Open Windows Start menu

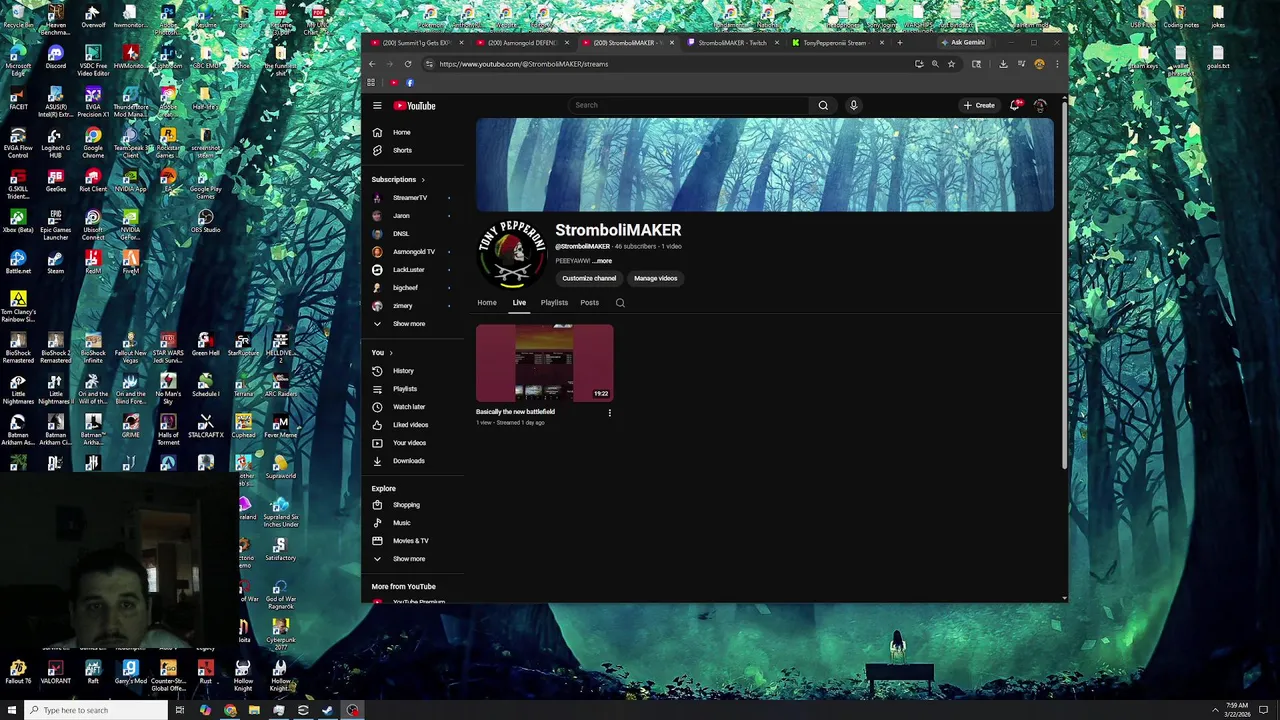coord(10,710)
